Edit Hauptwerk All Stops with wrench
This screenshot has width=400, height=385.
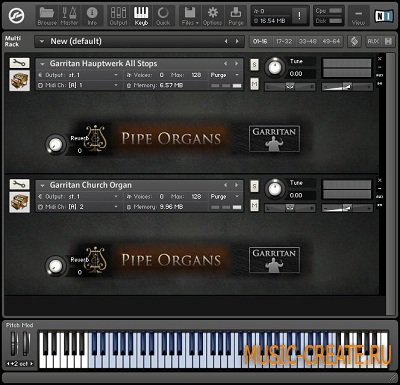19,63
